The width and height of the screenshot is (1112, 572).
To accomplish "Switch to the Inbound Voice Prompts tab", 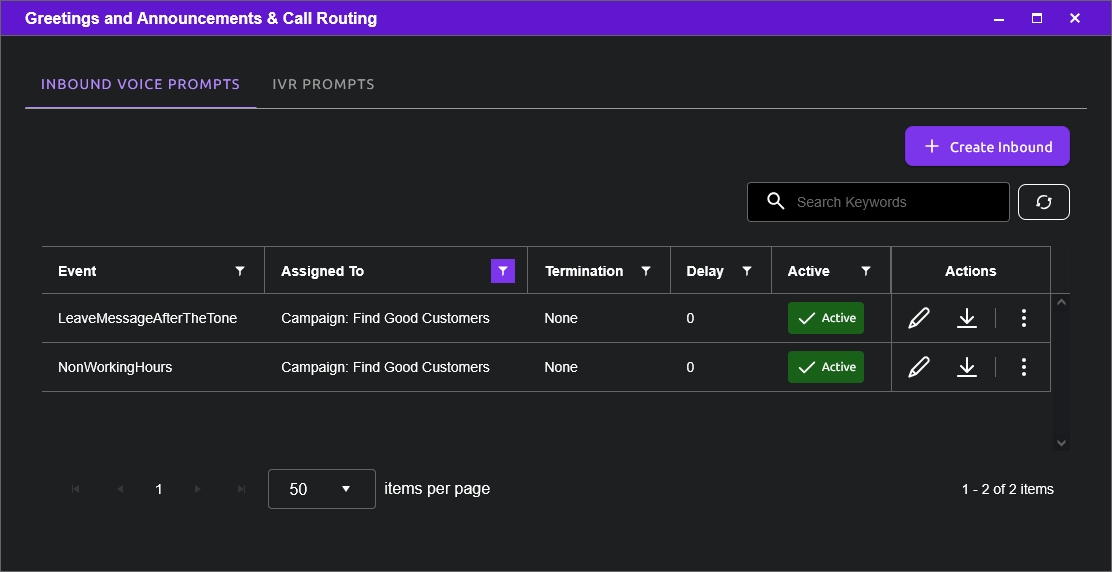I will [x=140, y=84].
